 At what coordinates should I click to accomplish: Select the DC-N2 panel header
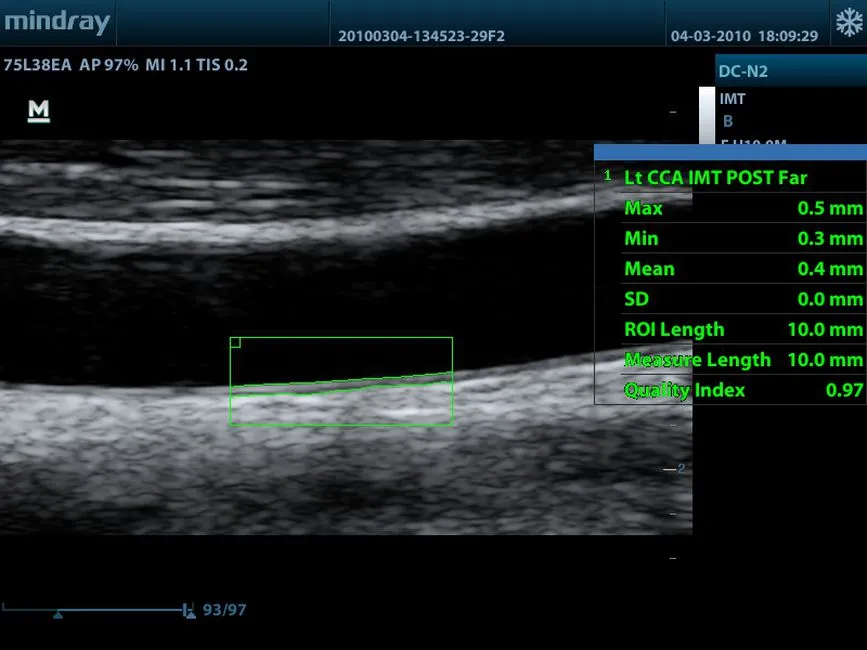(x=790, y=71)
